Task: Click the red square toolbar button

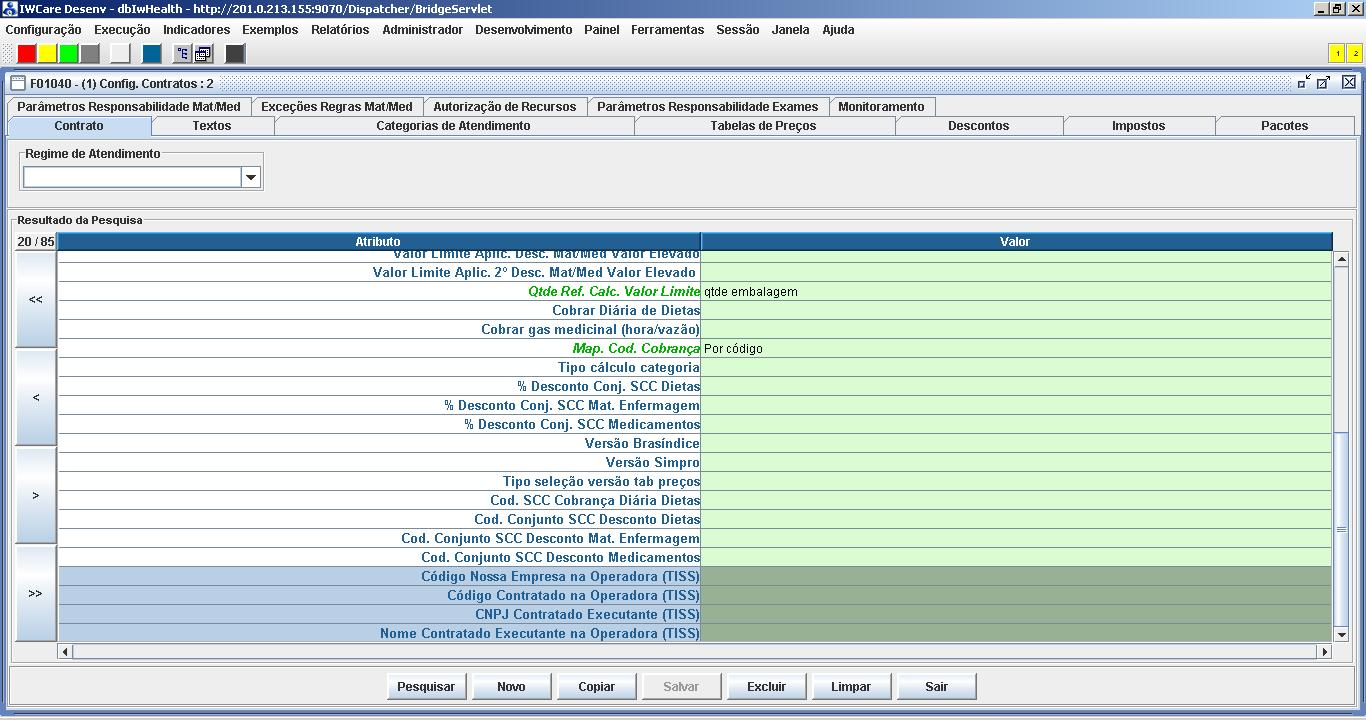Action: 27,54
